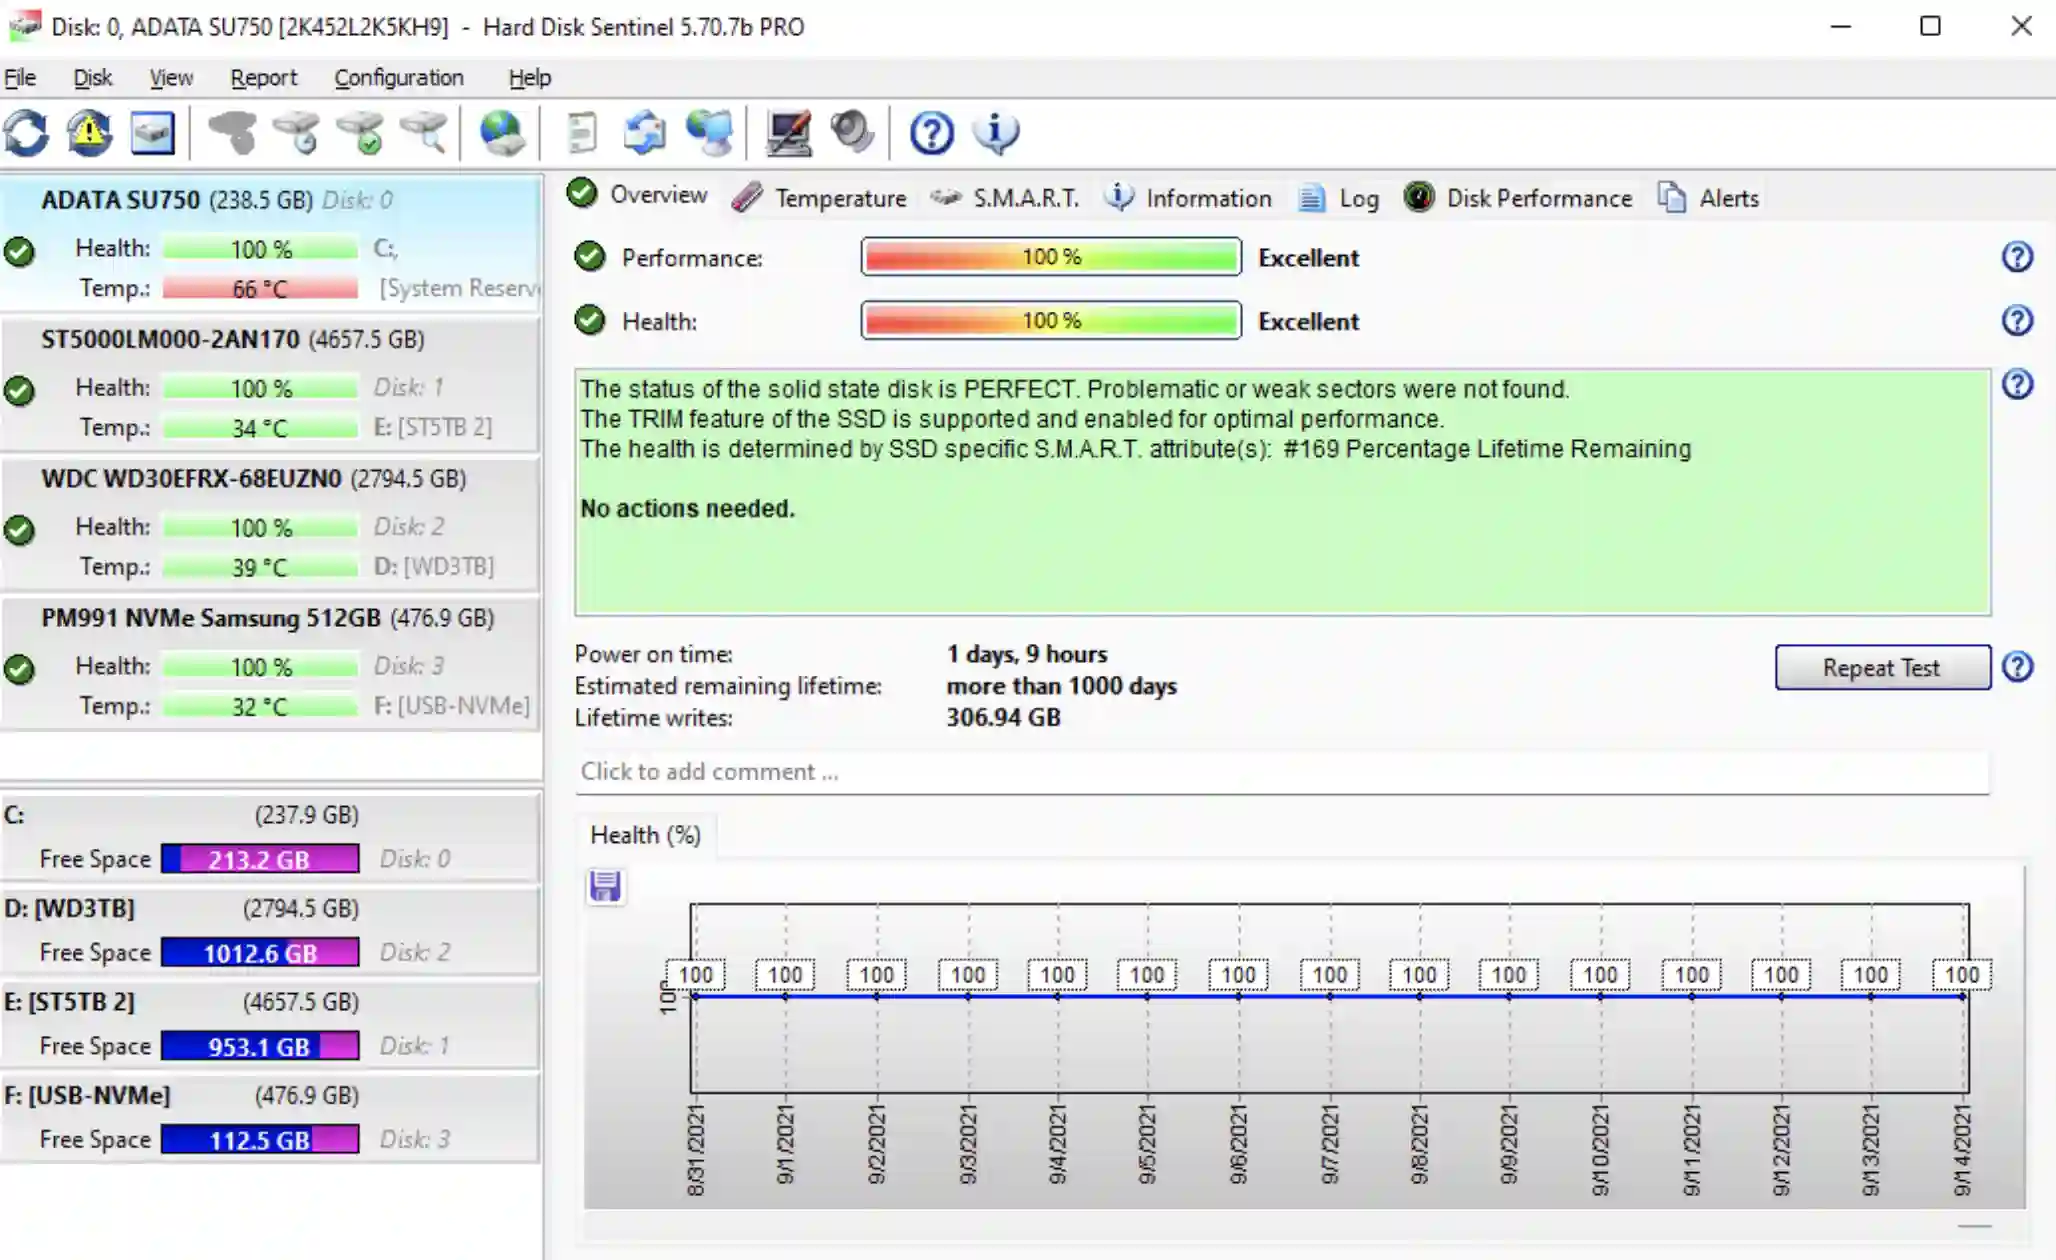Click 'more than 1000 days' remaining lifetime value
The height and width of the screenshot is (1260, 2056).
1062,686
